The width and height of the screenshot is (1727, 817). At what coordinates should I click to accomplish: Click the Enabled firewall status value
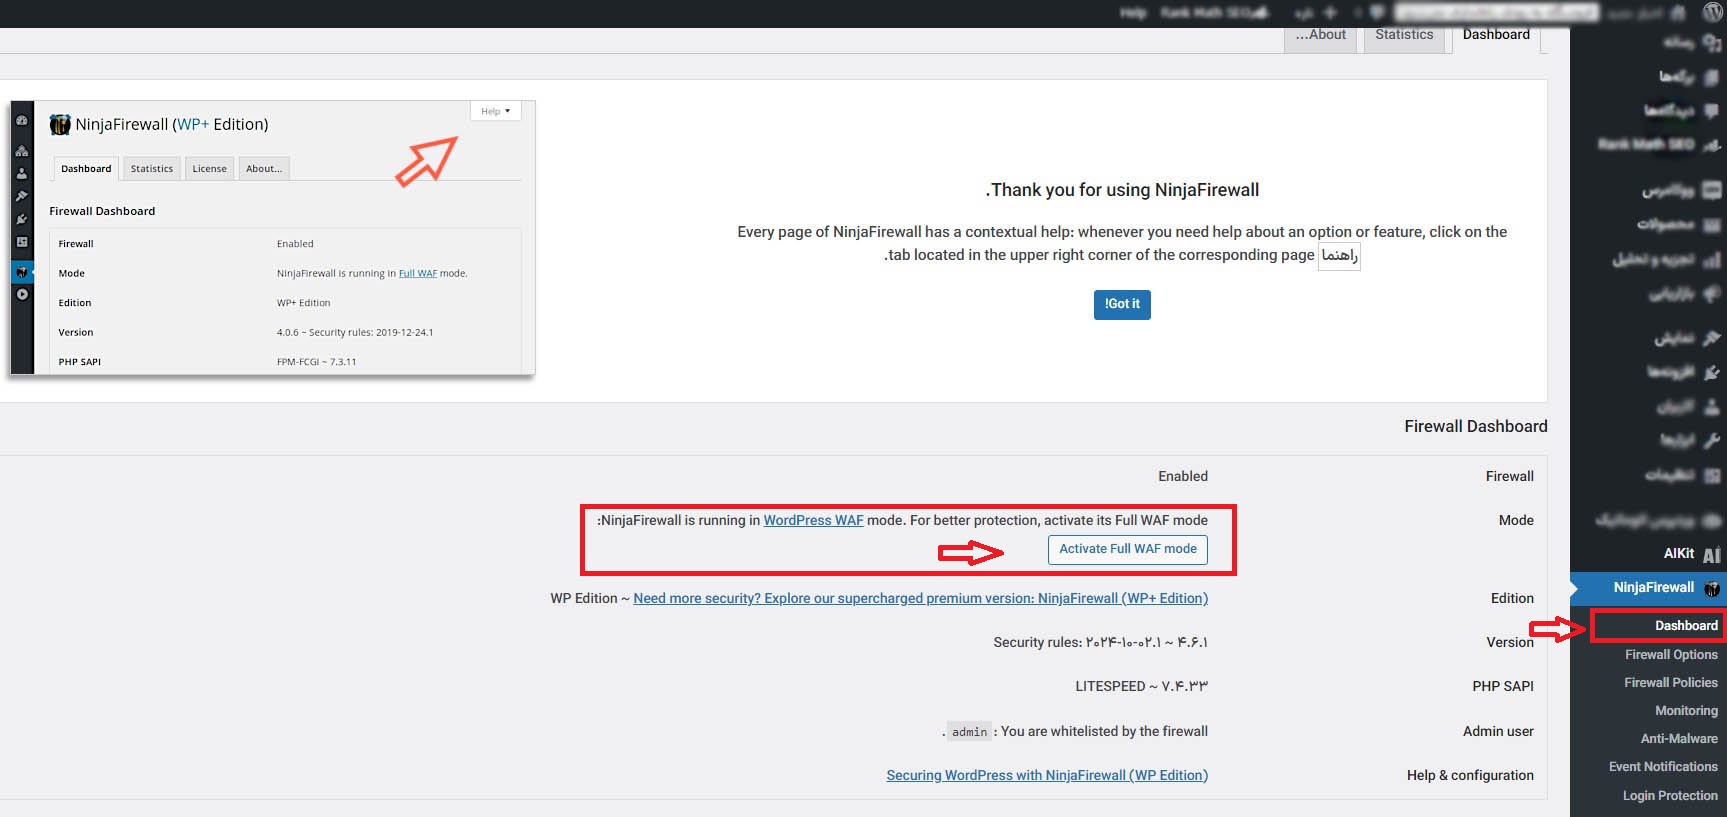click(1183, 477)
